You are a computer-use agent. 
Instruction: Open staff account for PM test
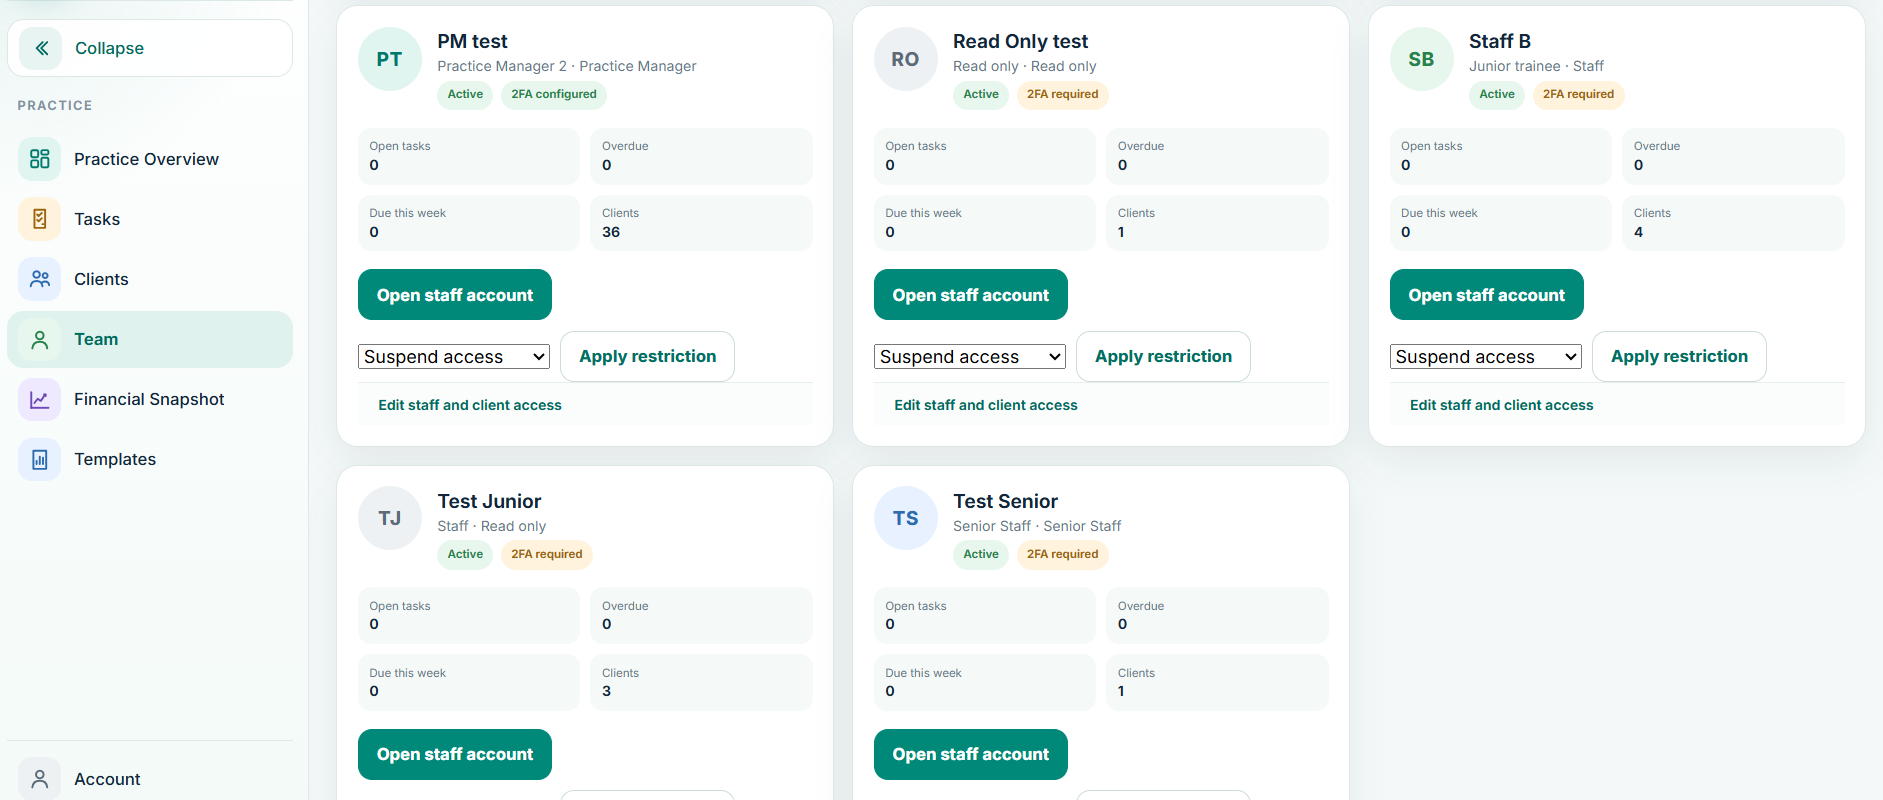(455, 295)
